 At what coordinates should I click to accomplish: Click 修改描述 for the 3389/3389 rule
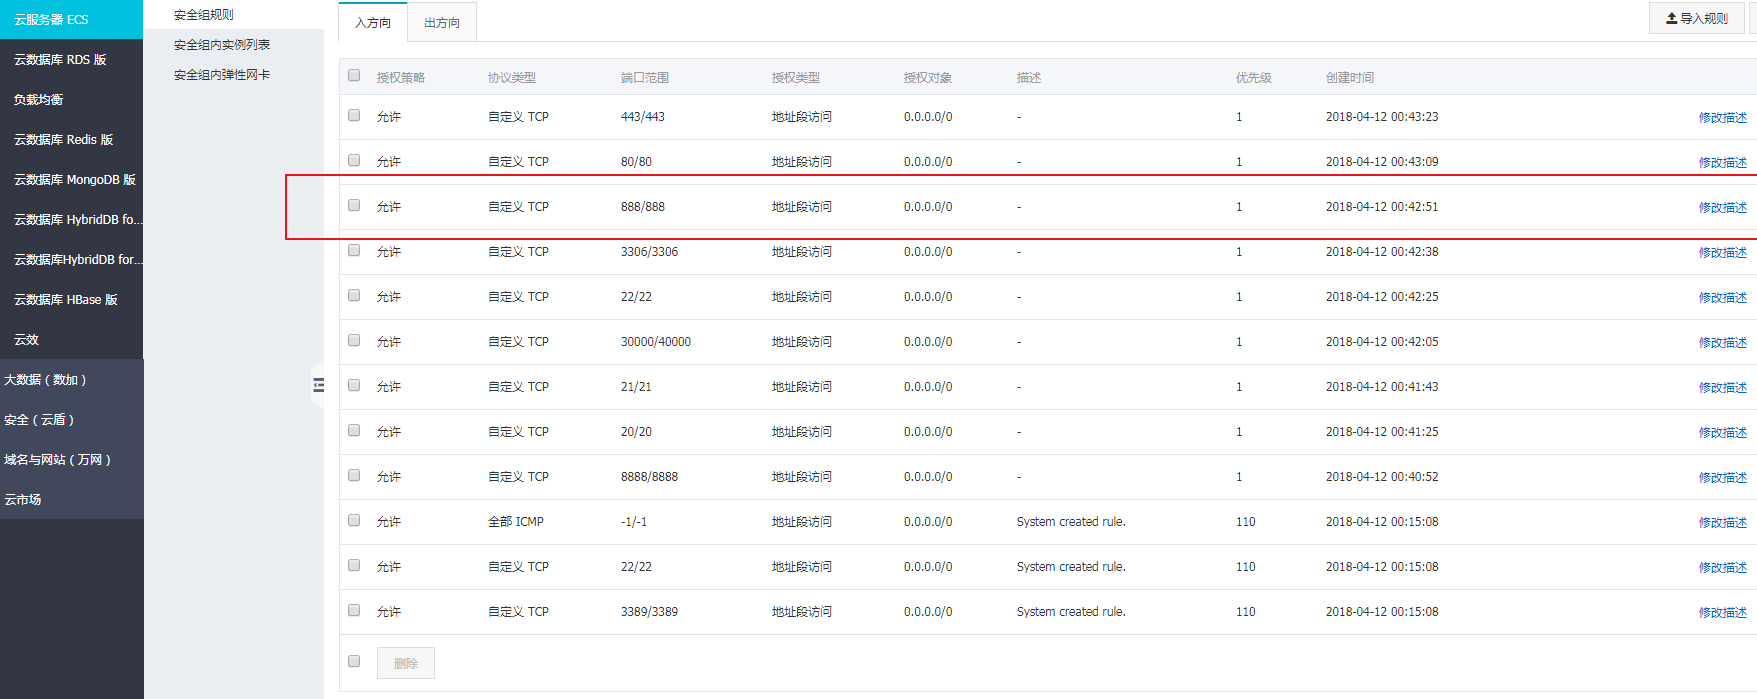coord(1722,612)
